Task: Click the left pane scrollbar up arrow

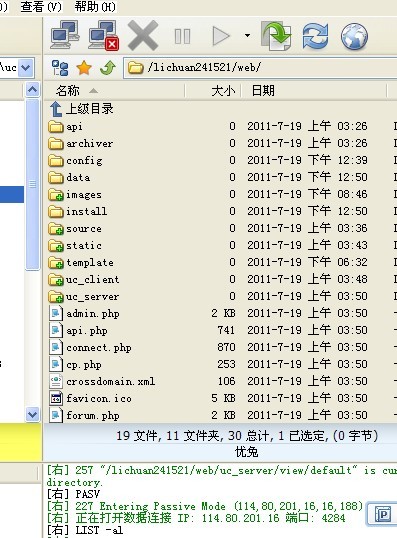Action: coord(32,90)
